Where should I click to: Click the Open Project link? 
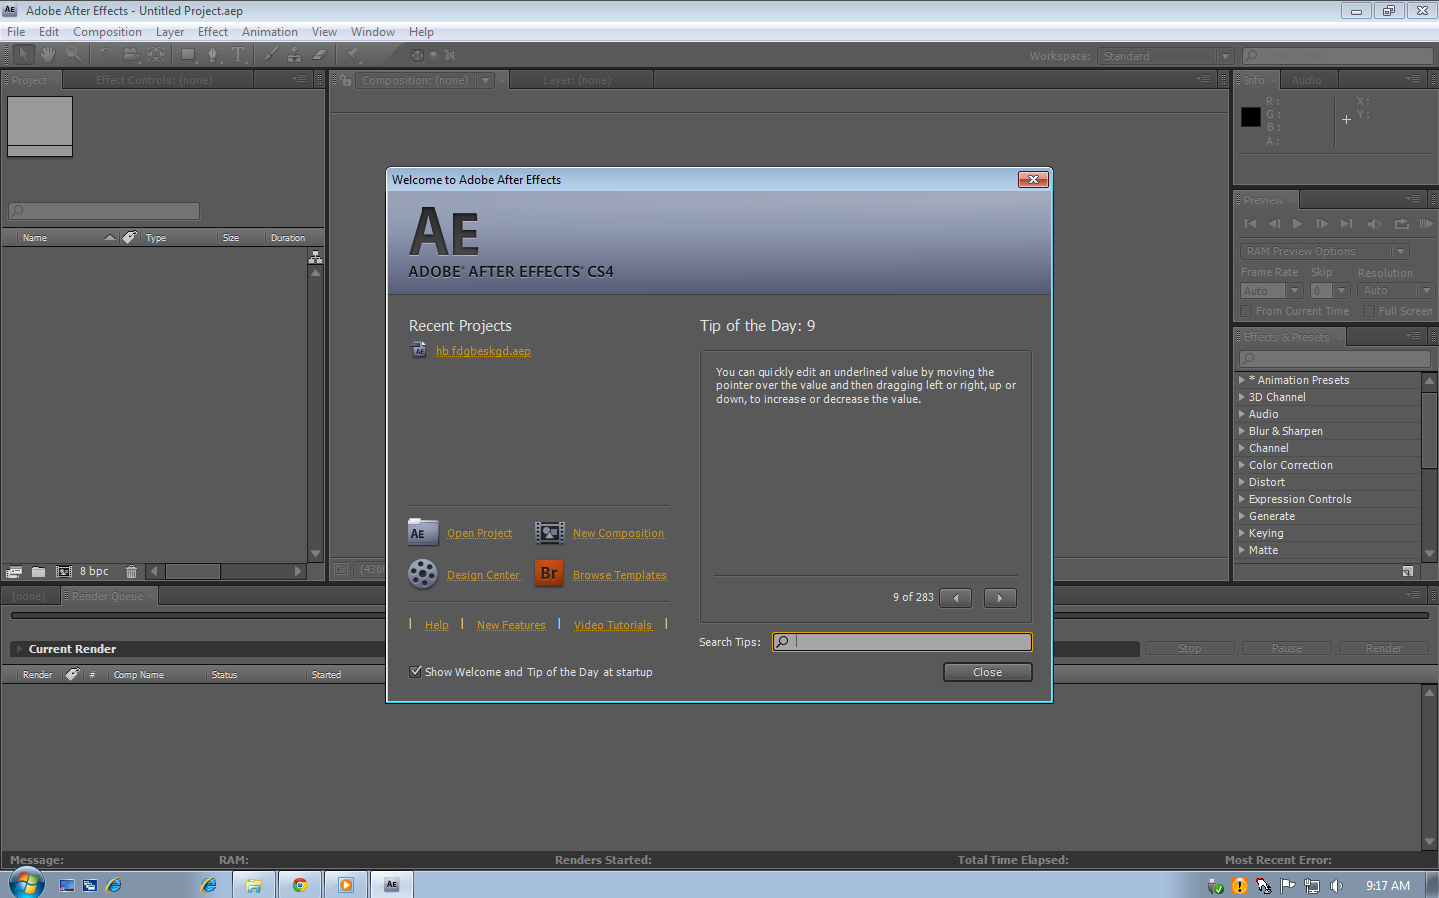(479, 533)
